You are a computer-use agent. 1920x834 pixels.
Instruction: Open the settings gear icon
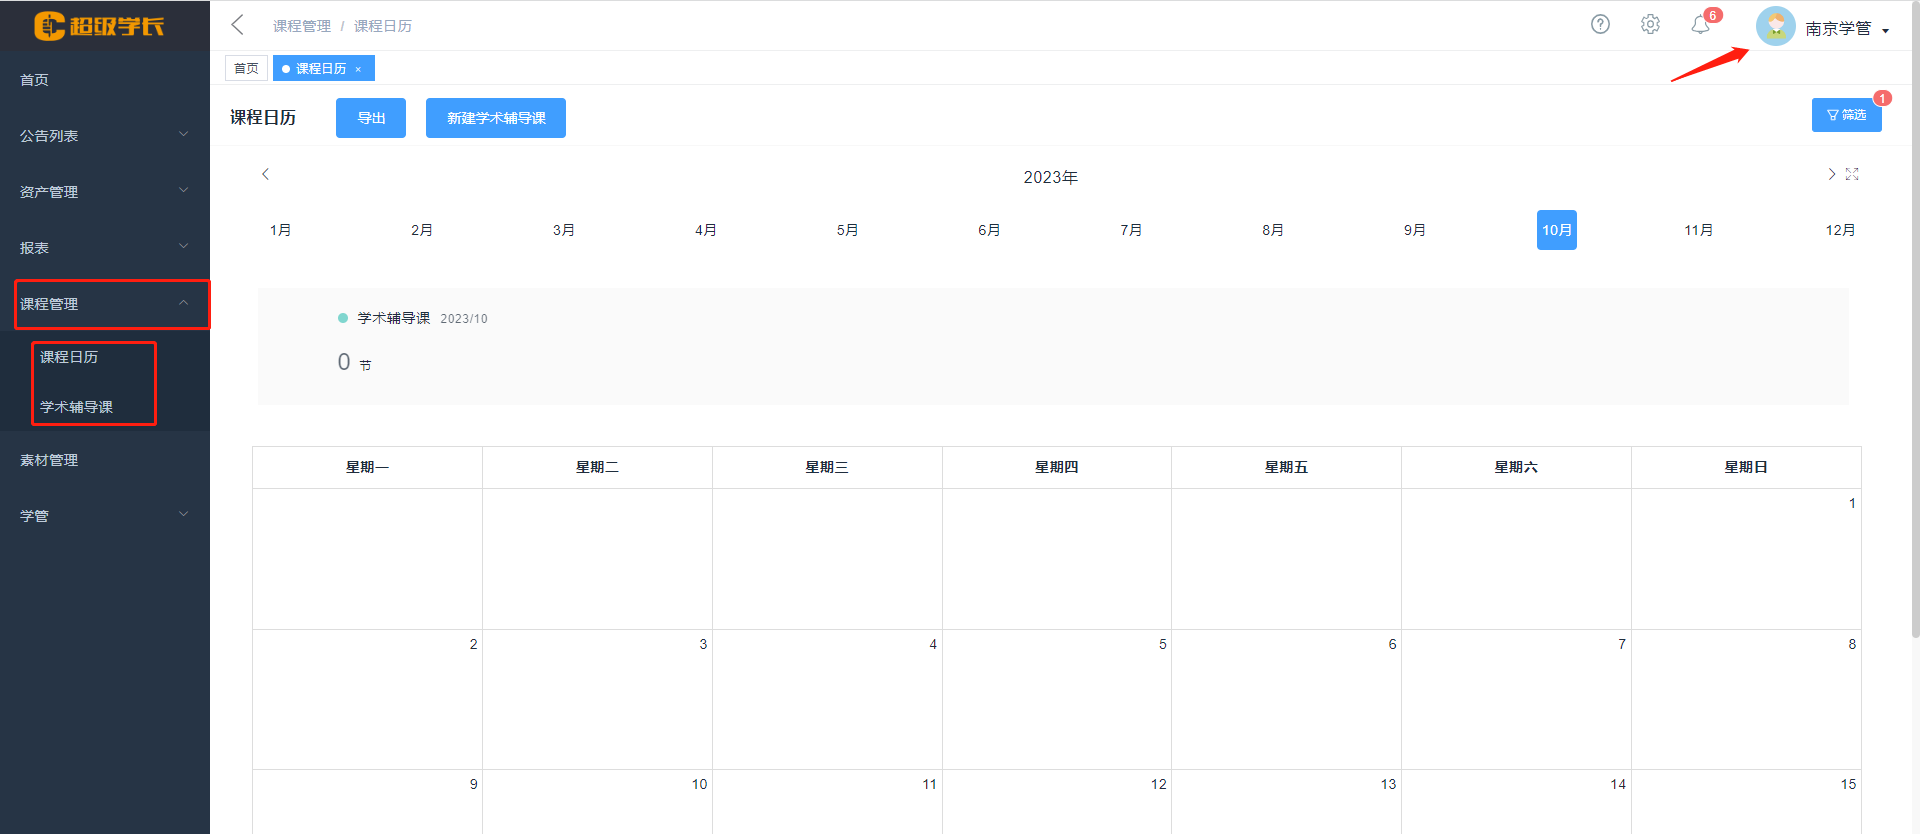click(x=1650, y=25)
